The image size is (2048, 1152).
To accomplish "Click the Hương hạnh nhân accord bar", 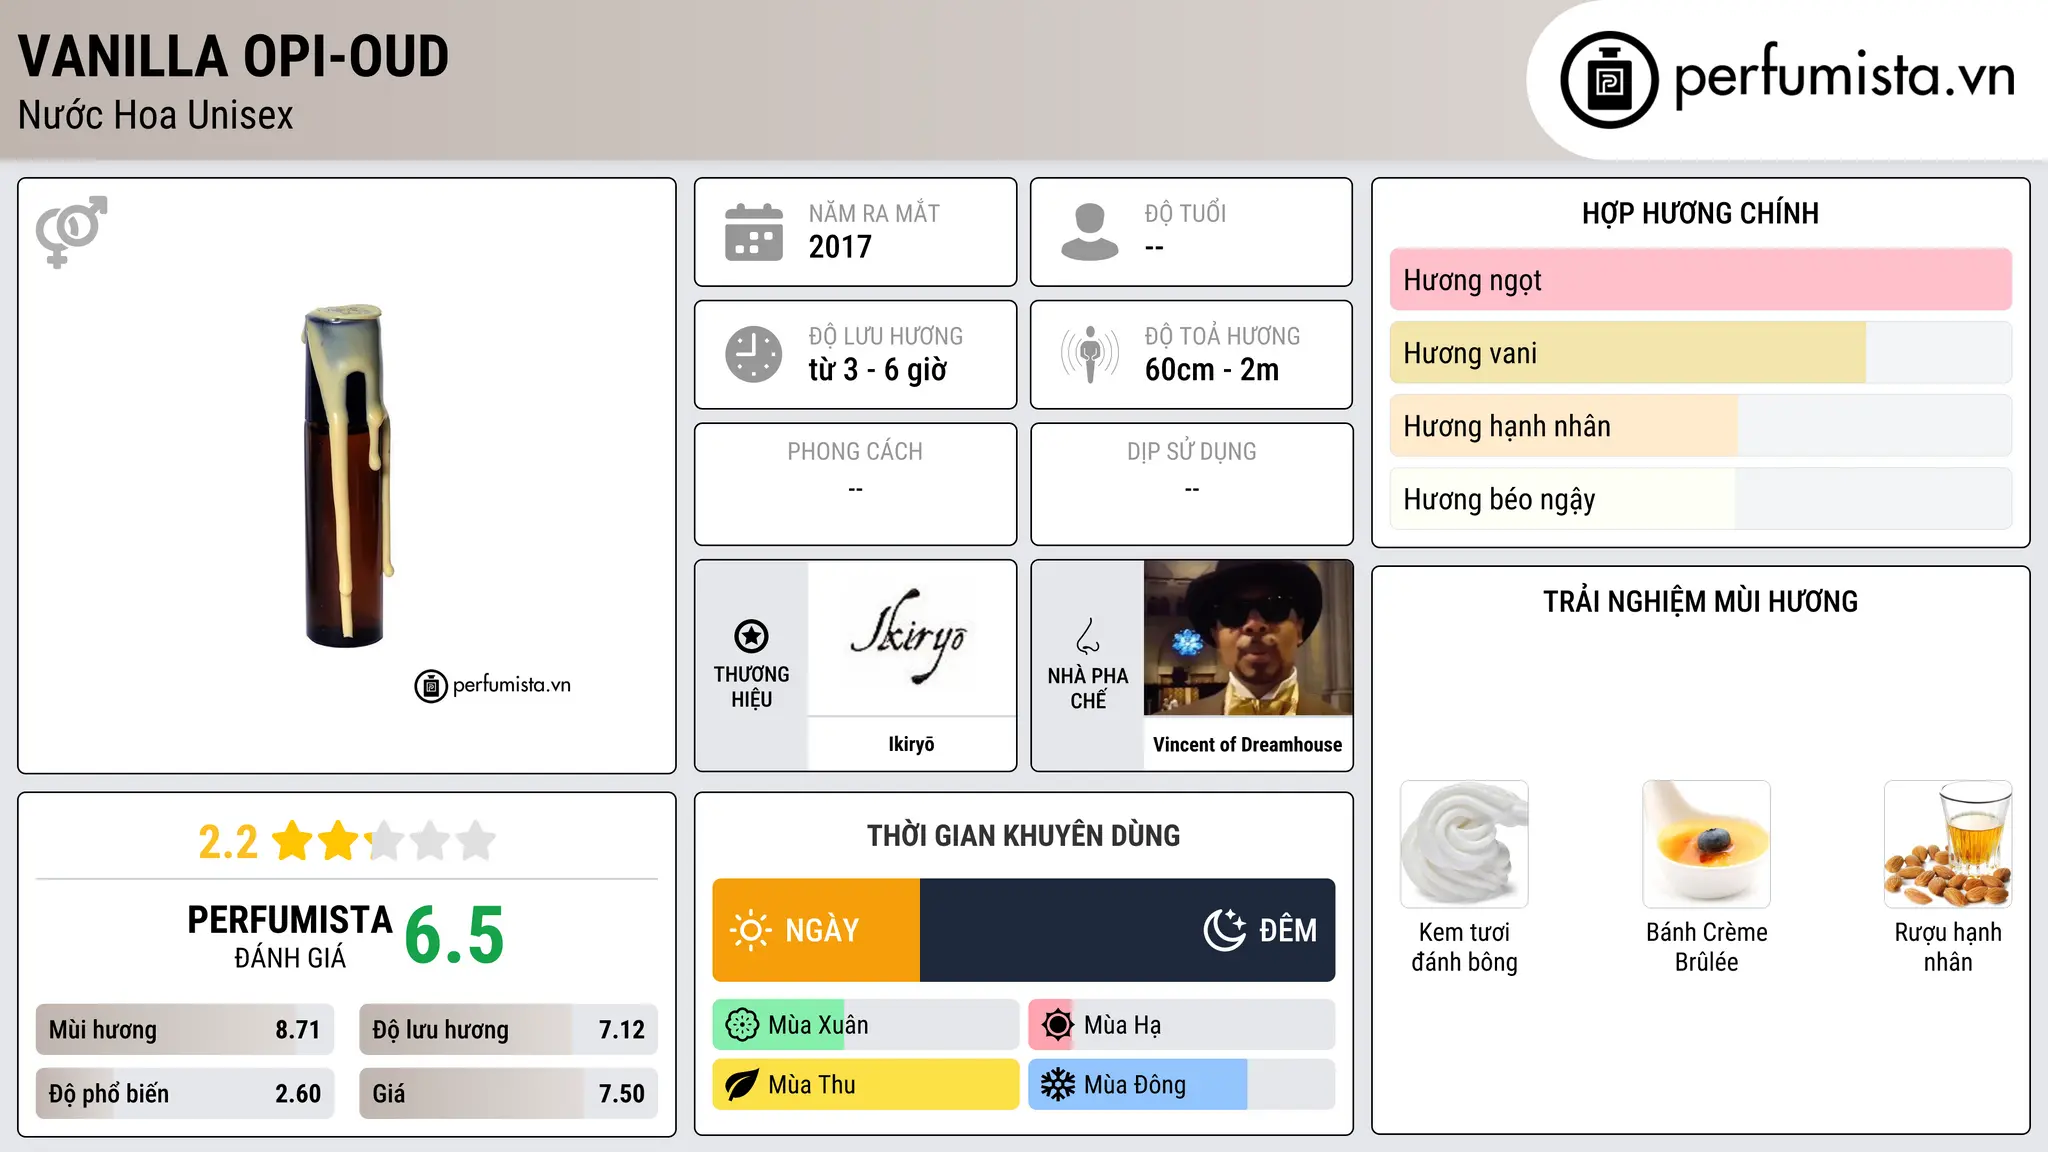I will point(1700,426).
